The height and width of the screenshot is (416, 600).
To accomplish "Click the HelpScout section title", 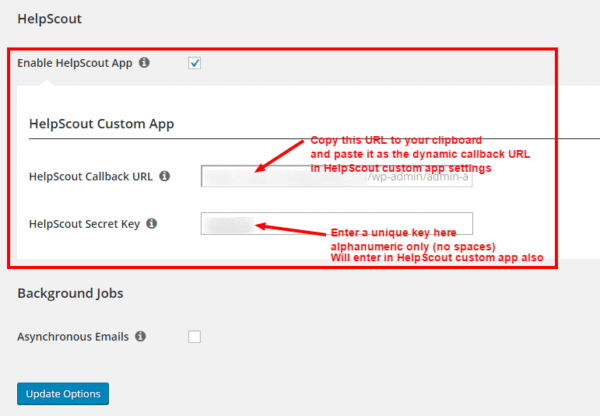I will point(49,19).
